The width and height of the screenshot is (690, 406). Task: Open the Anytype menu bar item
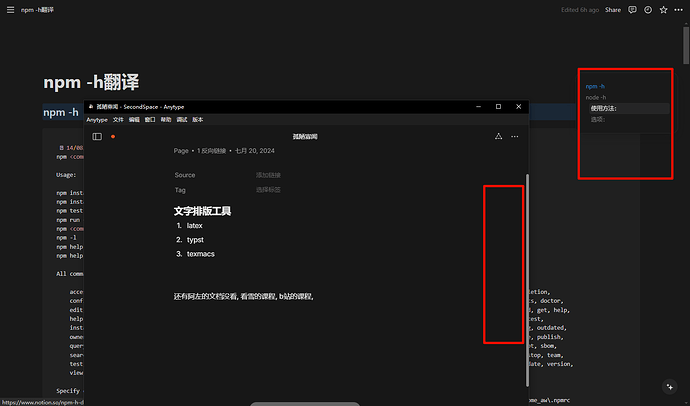pos(97,120)
